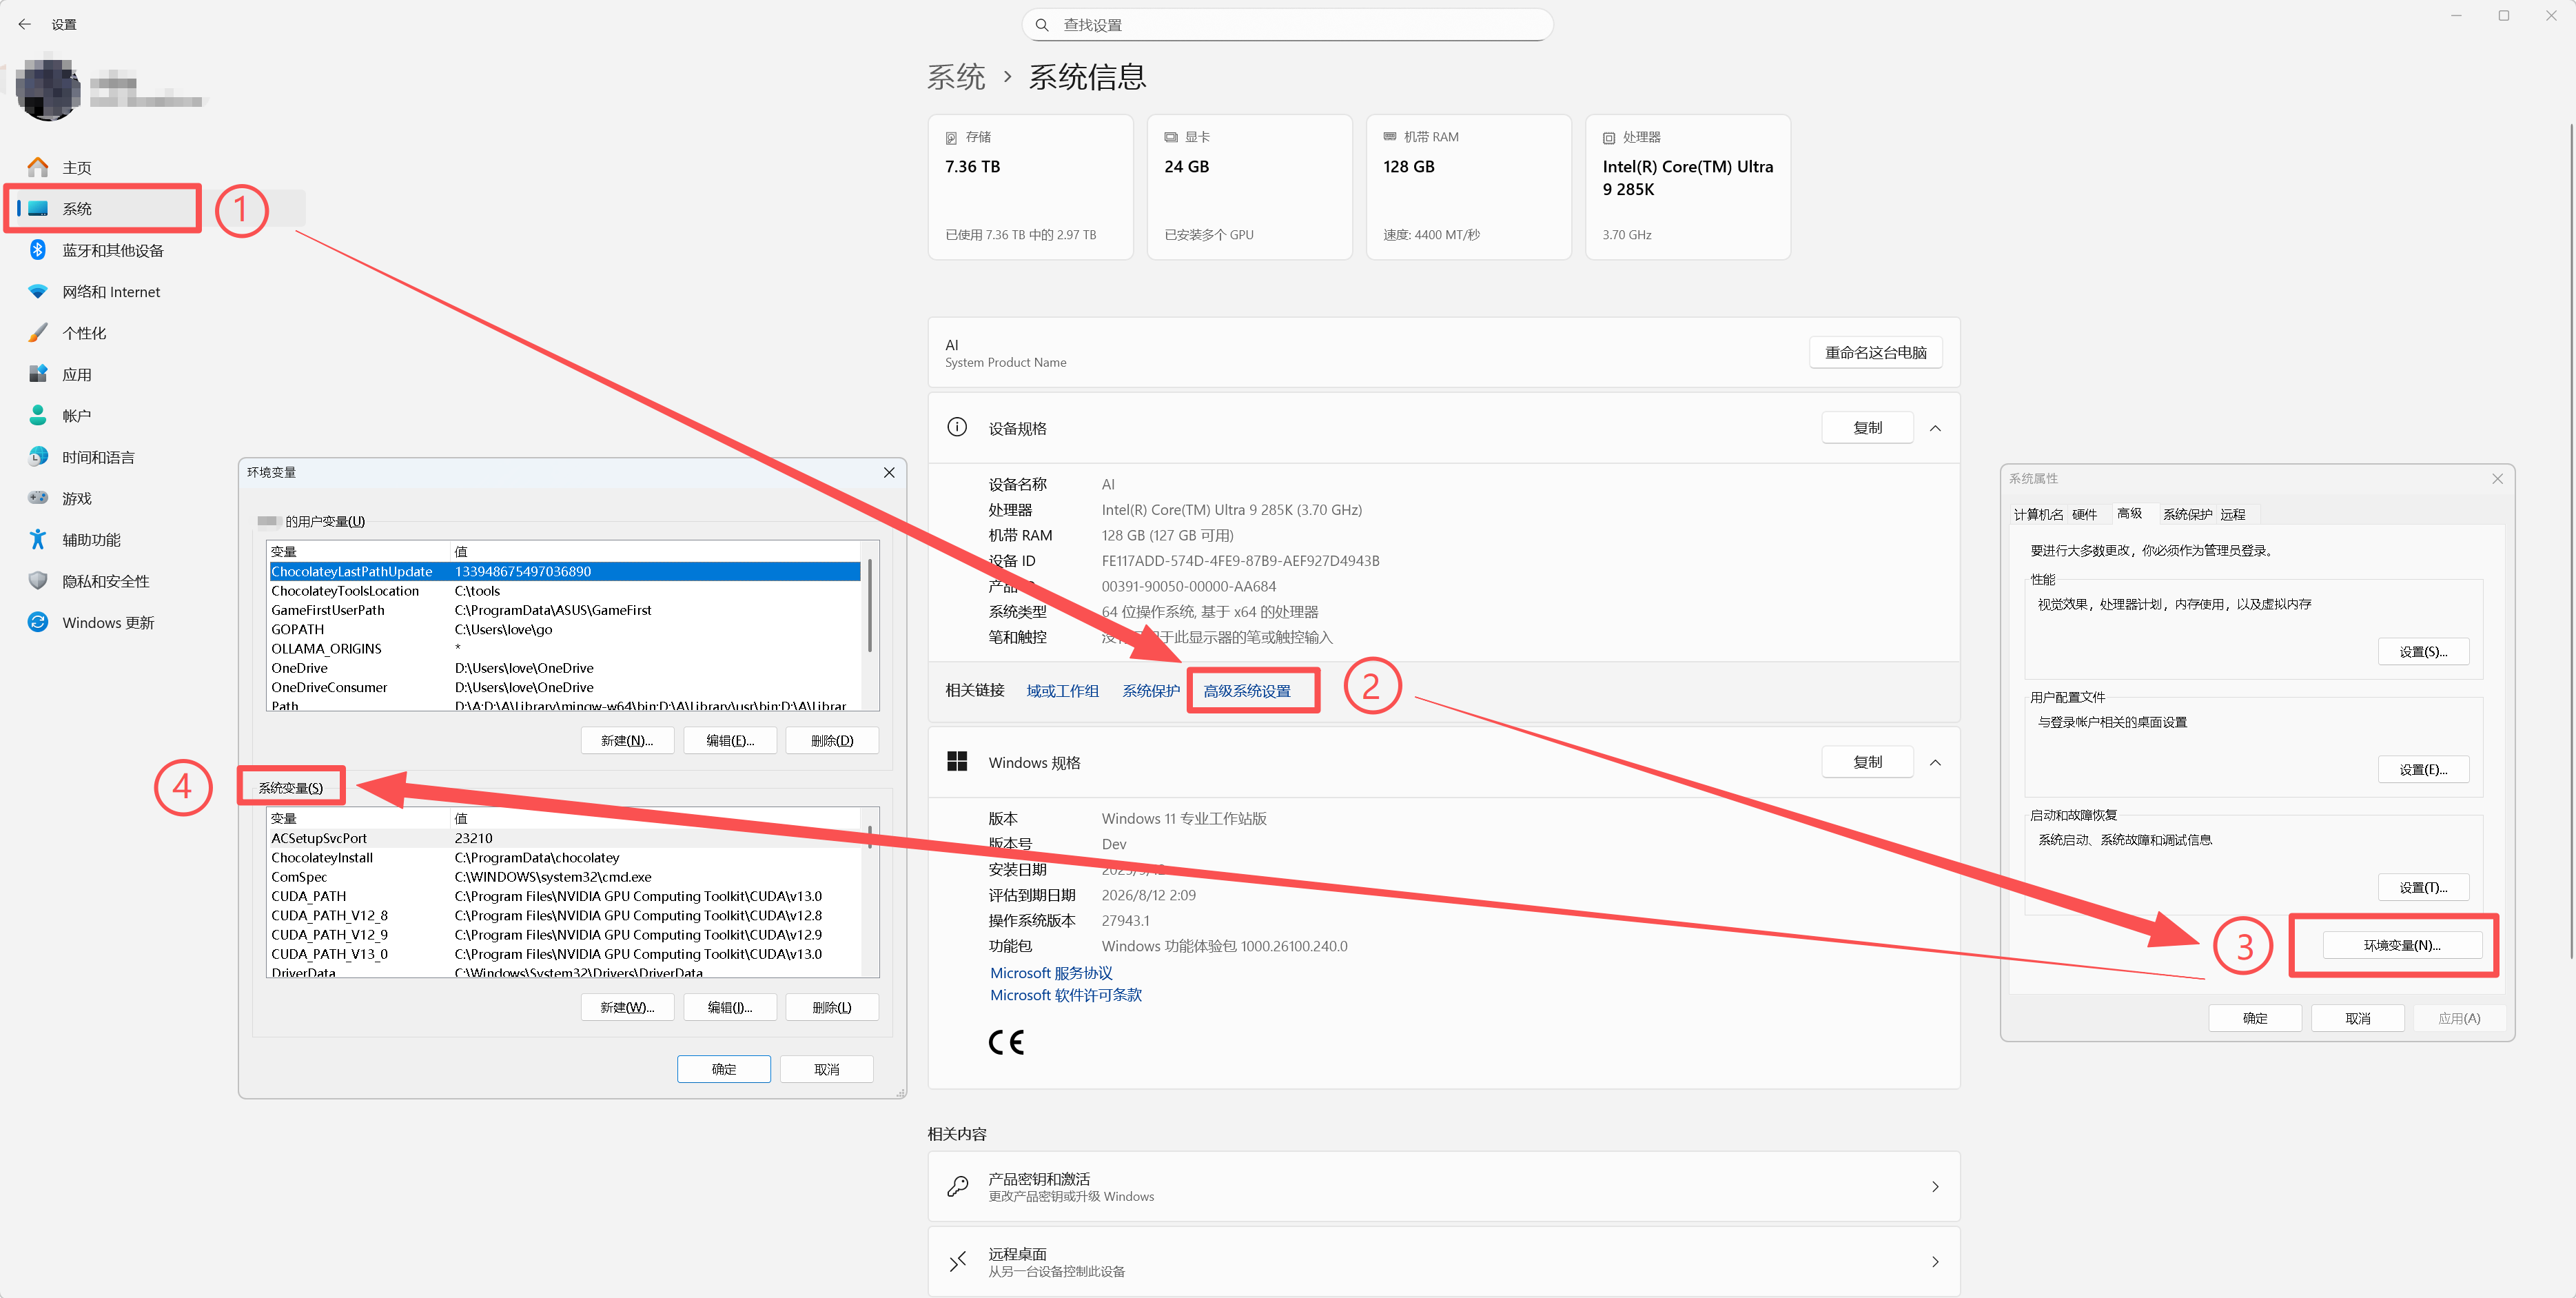Screen dimensions: 2576x1298
Task: Click the search magnifier icon
Action: [1042, 25]
